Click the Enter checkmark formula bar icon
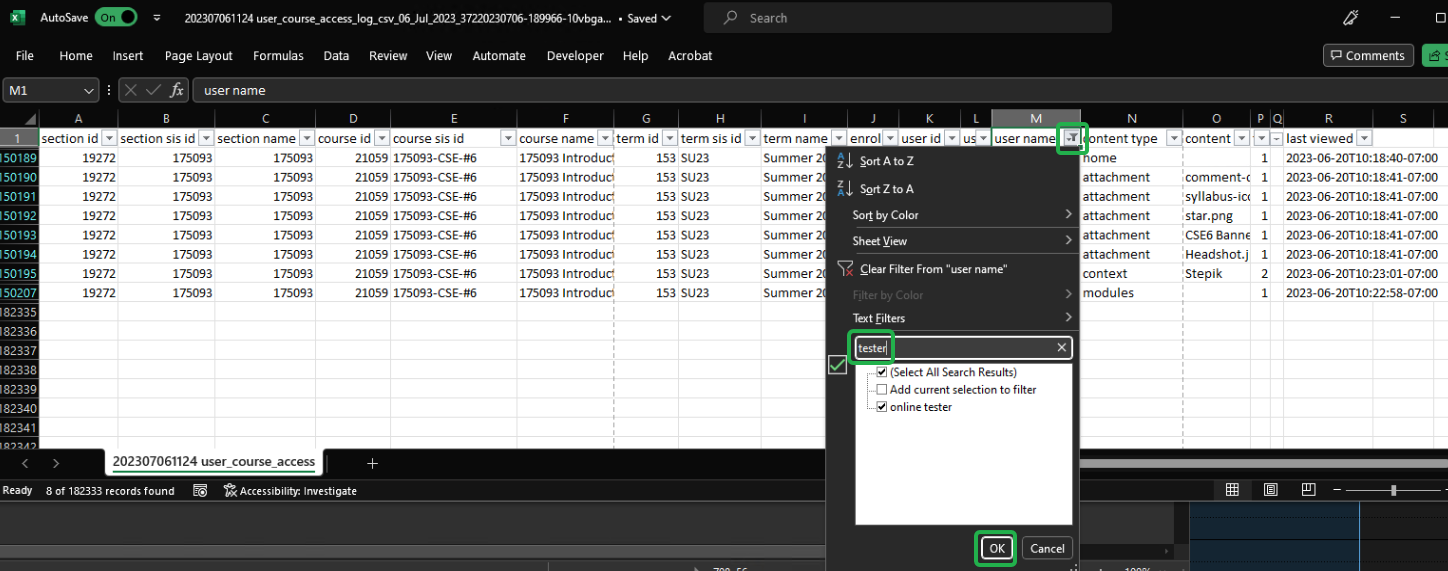The width and height of the screenshot is (1448, 571). point(154,90)
